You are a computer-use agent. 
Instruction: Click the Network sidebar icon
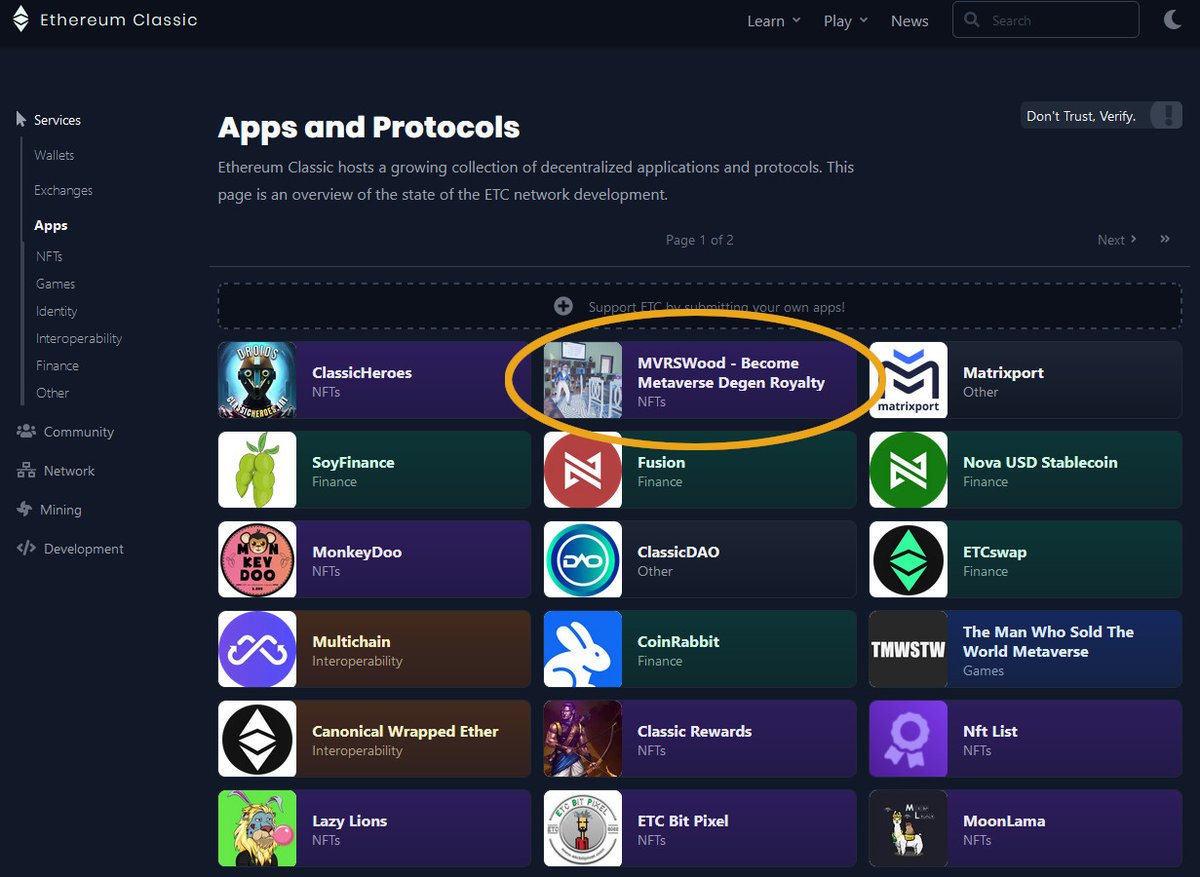[x=25, y=471]
